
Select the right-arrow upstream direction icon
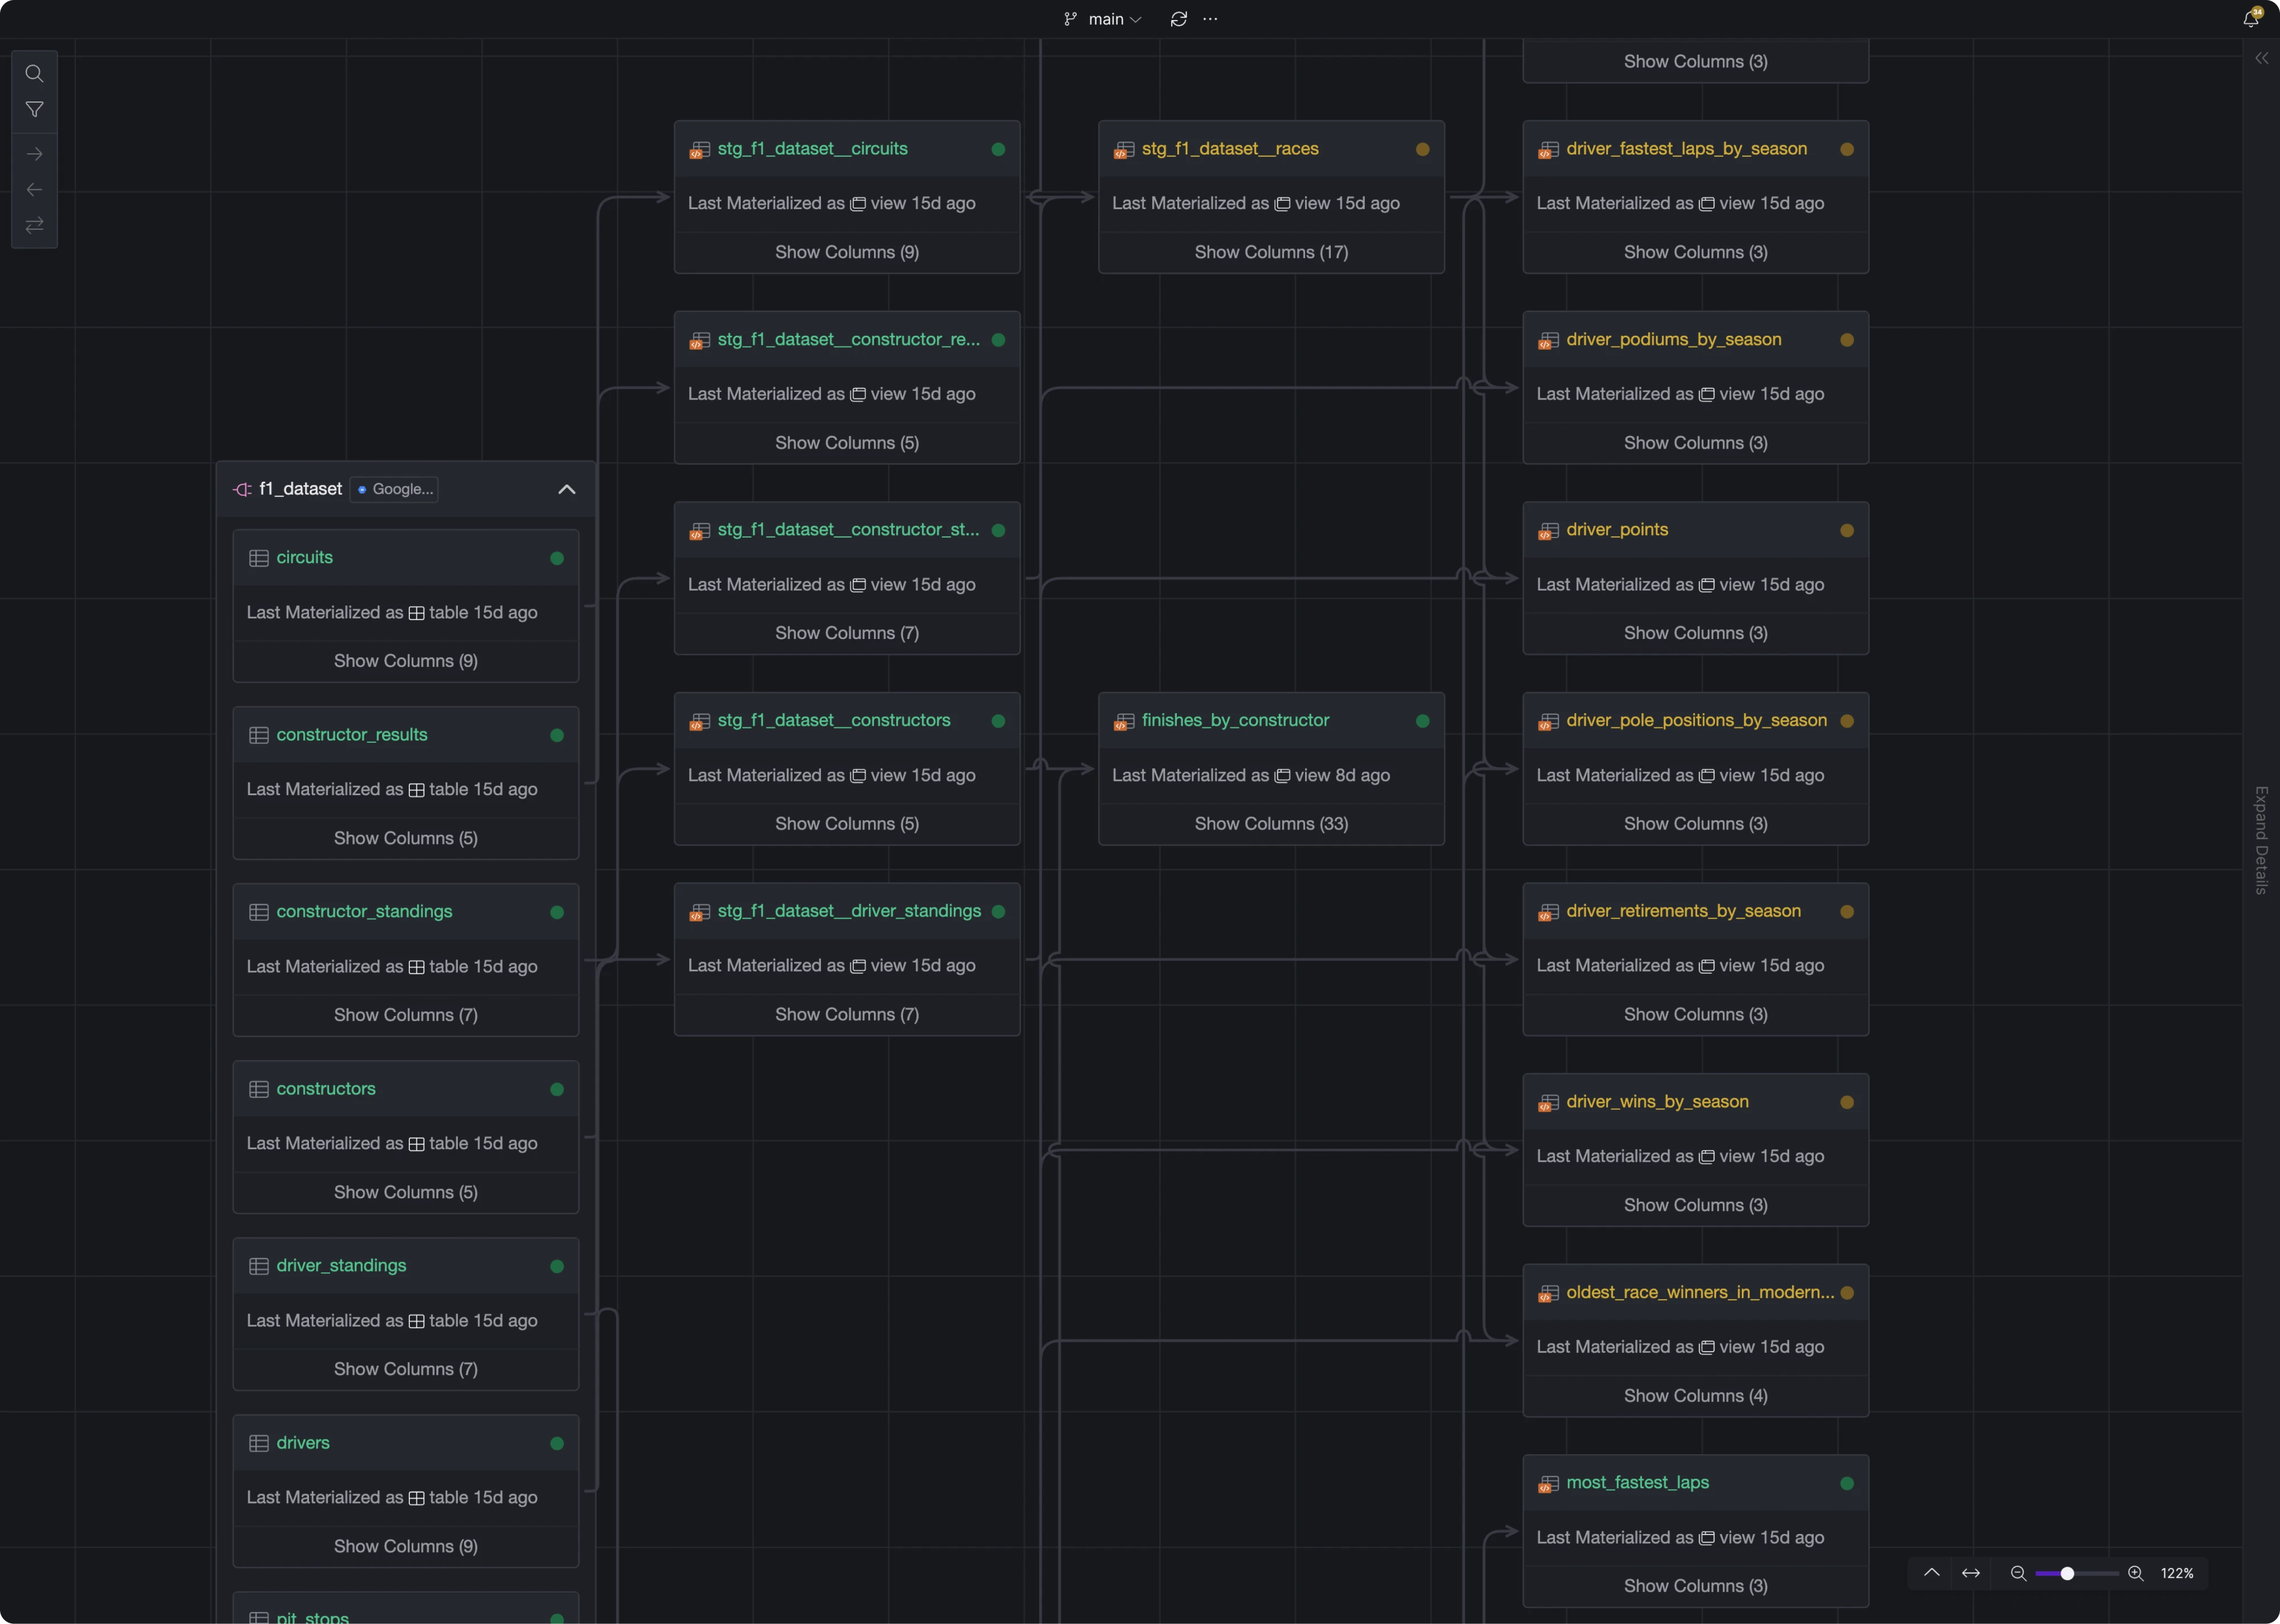(34, 154)
